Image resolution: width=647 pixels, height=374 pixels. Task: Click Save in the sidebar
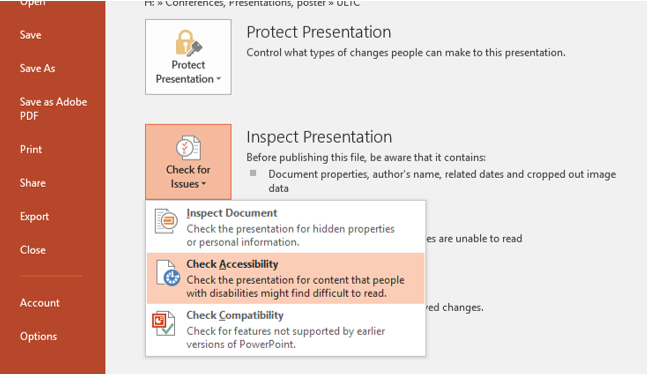(x=31, y=35)
